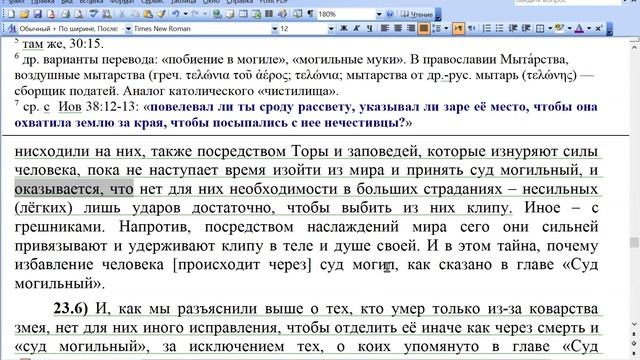Open the line spacing dropdown arrow
This screenshot has width=640, height=360.
(446, 29)
